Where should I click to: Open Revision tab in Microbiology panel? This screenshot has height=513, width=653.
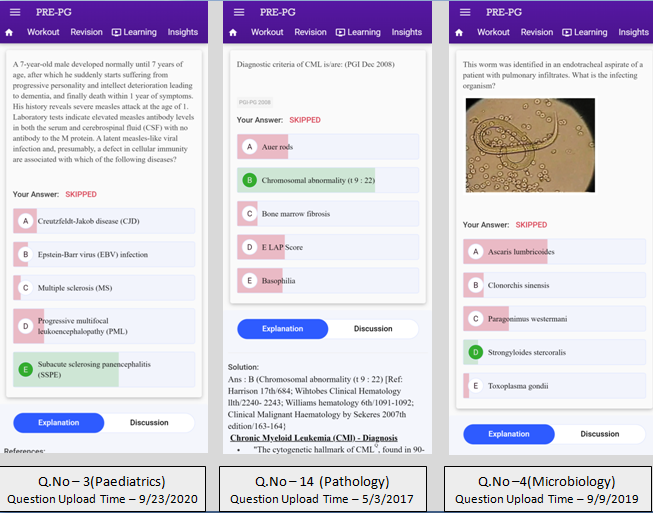pos(536,32)
